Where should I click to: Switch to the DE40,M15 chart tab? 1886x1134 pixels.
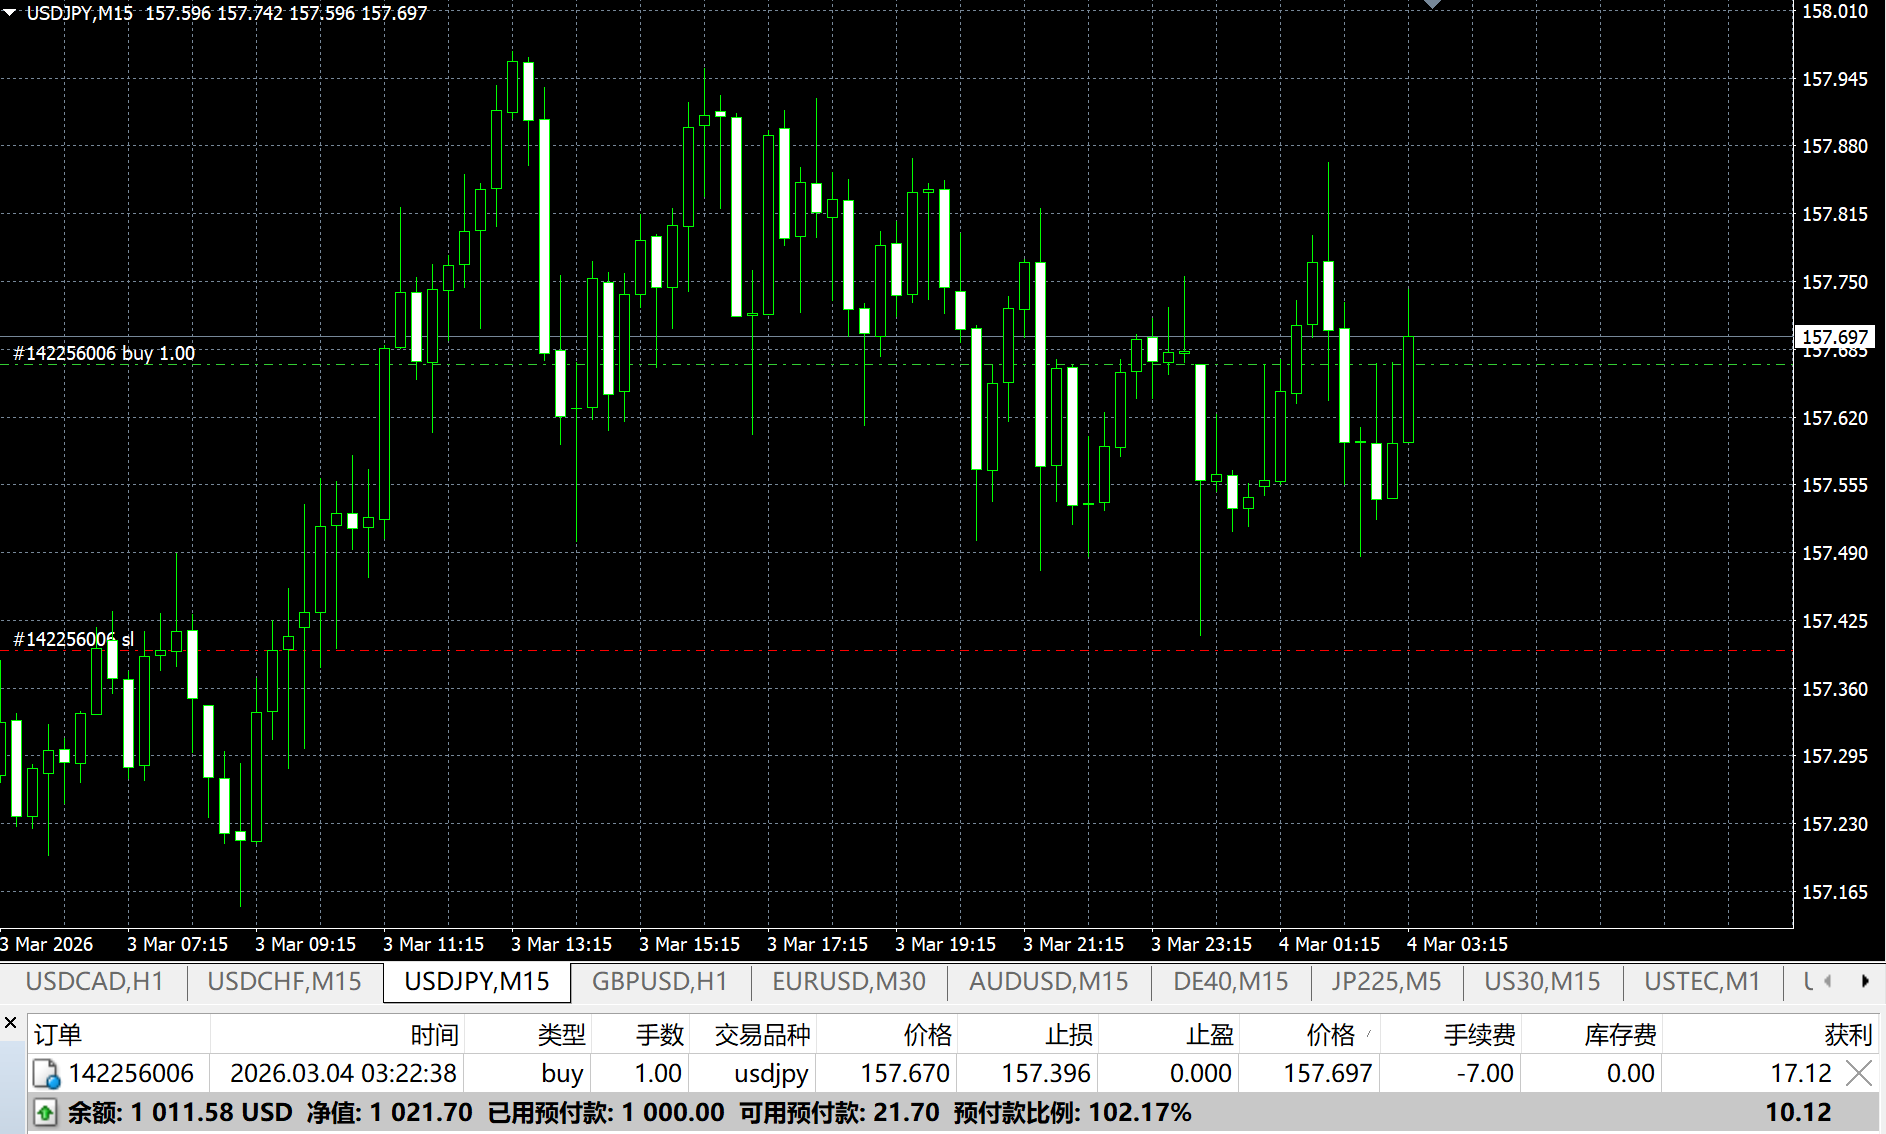pos(1230,981)
